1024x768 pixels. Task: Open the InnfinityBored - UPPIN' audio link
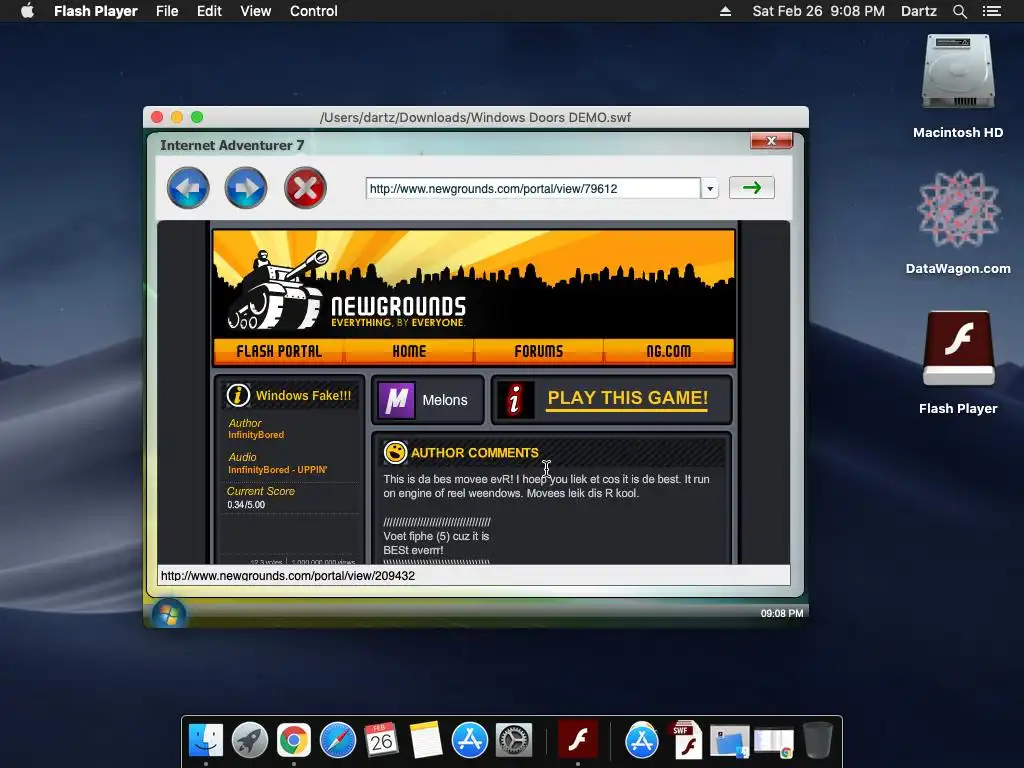(278, 470)
